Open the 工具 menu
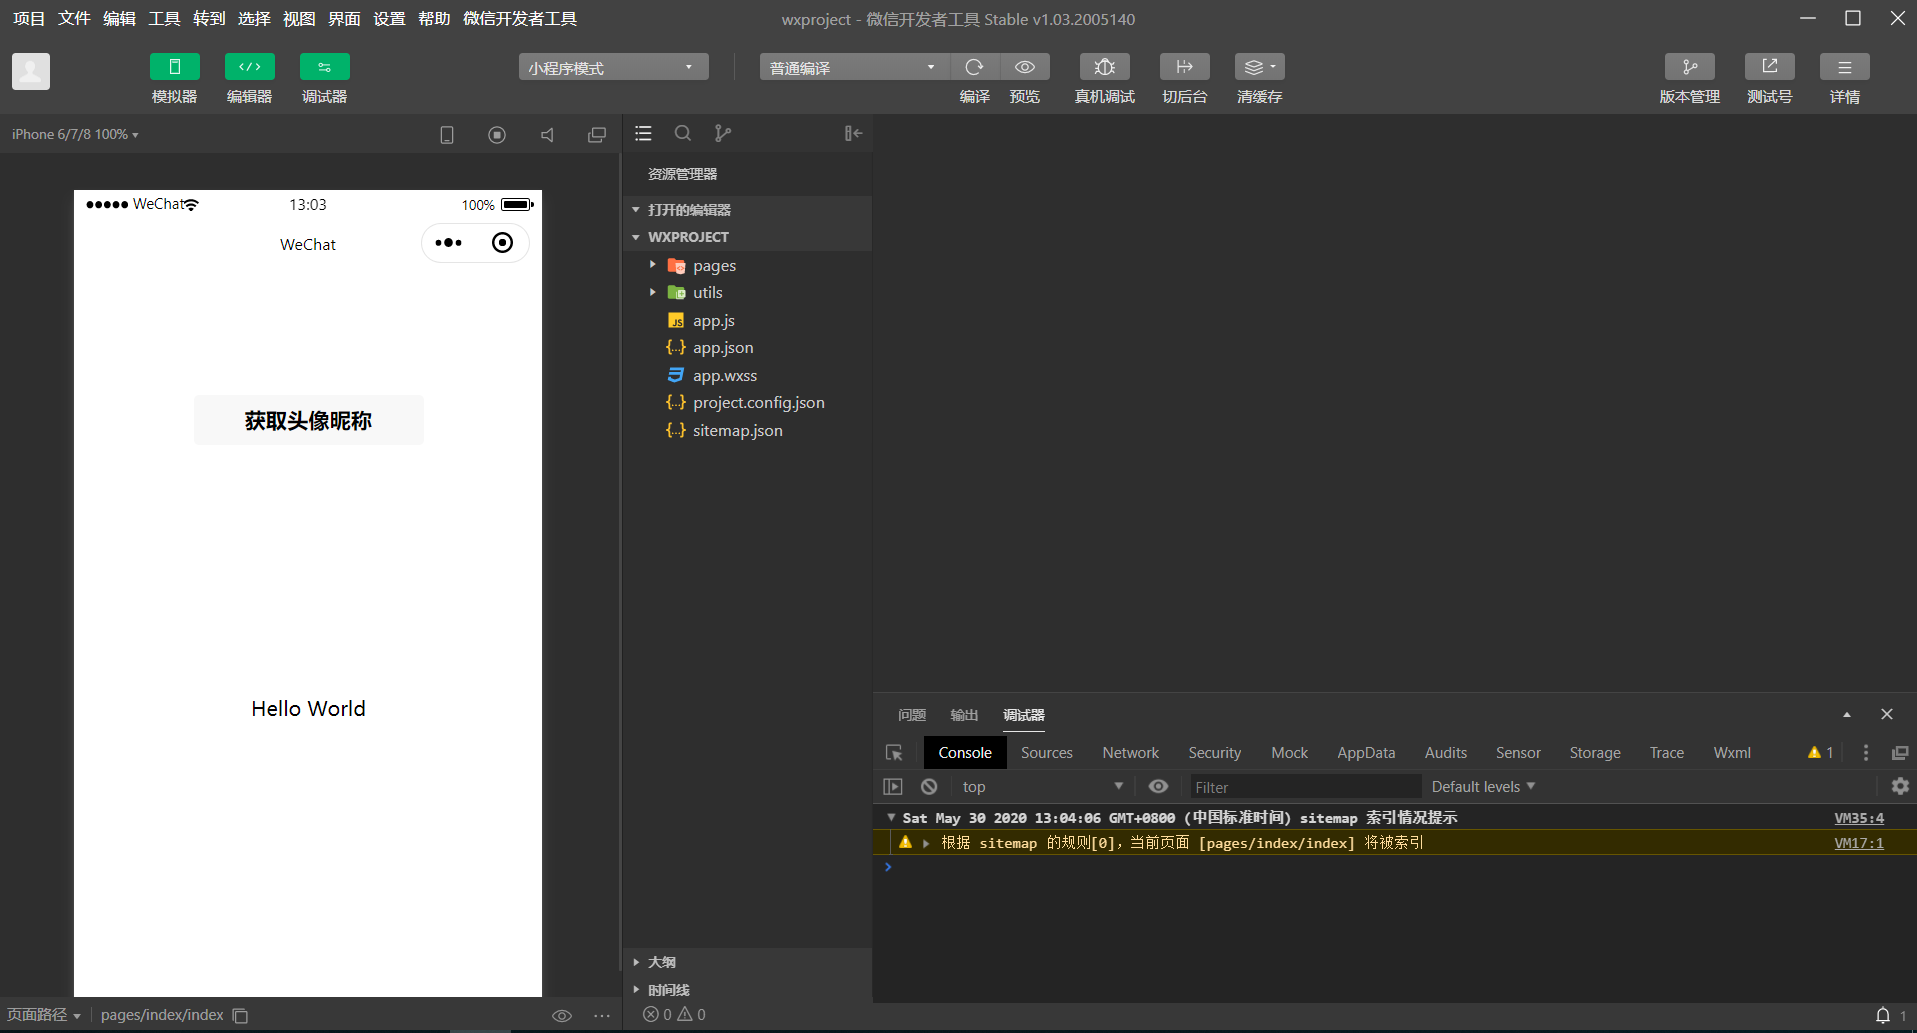 [164, 19]
